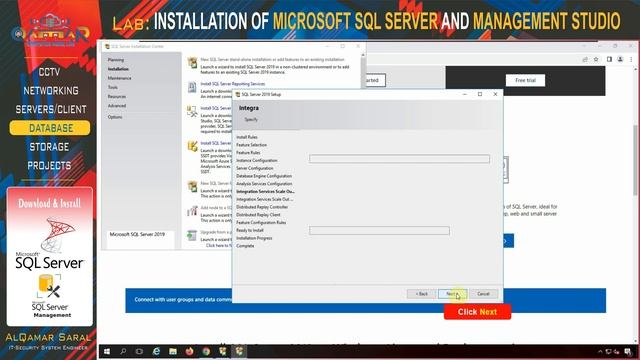640x360 pixels.
Task: Switch to the second SQL Server setup taskbar icon
Action: point(239,351)
